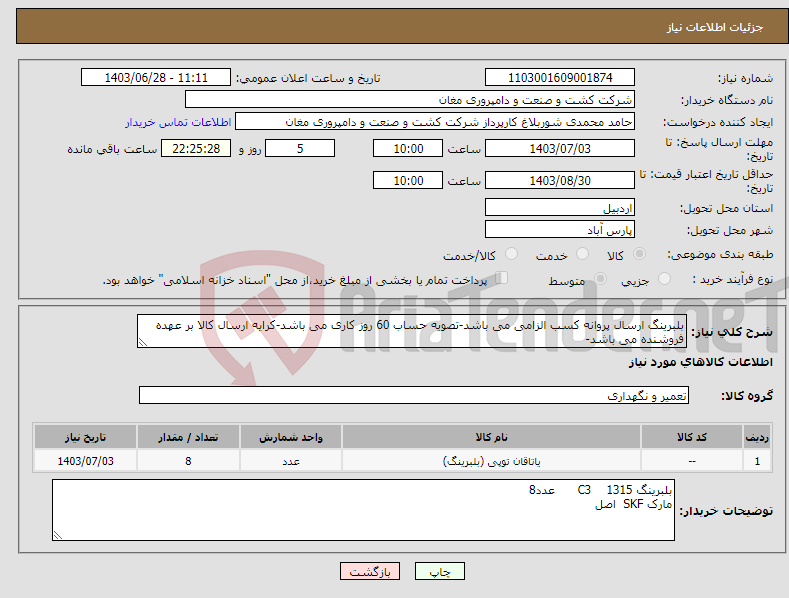Click the buyer organization name field
Screen dimensions: 789x598
tap(410, 99)
